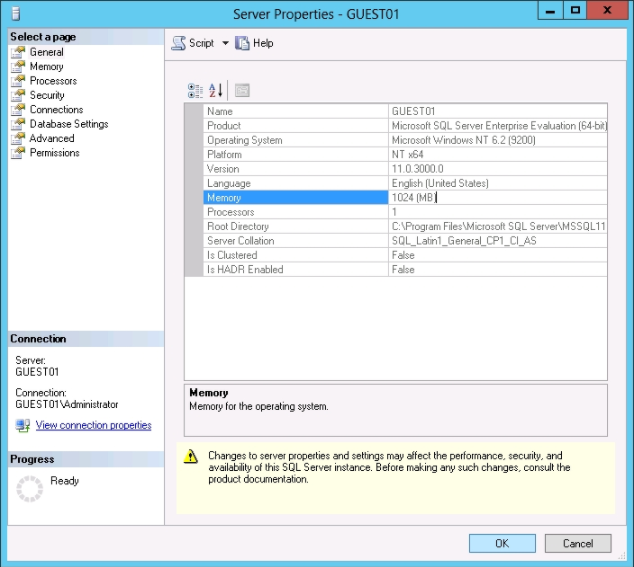Select the Version property row
Viewport: 634px width, 567px height.
tap(405, 169)
